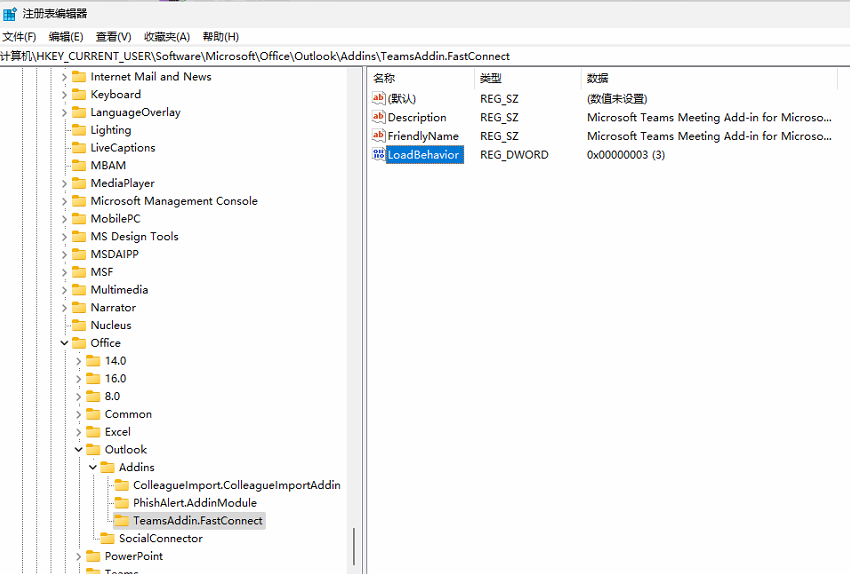Expand the LanguageOverlay key
Screen dimensions: 850x574
65,113
